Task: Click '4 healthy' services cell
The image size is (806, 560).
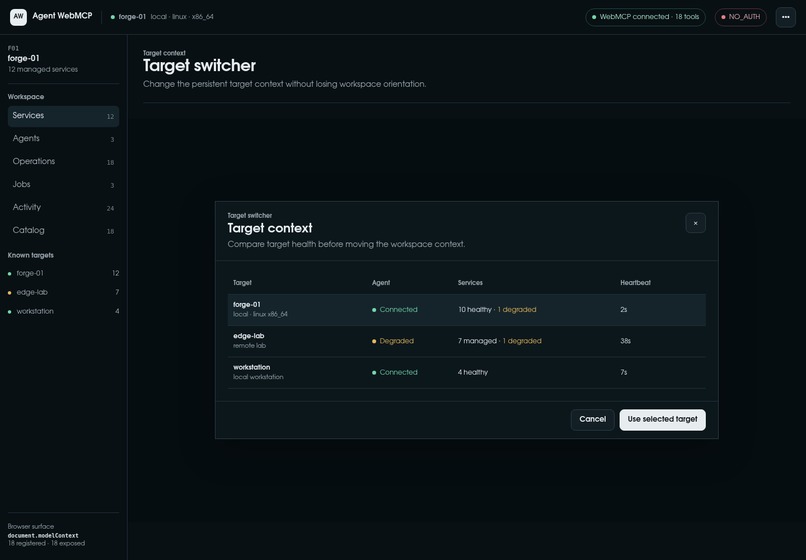Action: point(473,372)
